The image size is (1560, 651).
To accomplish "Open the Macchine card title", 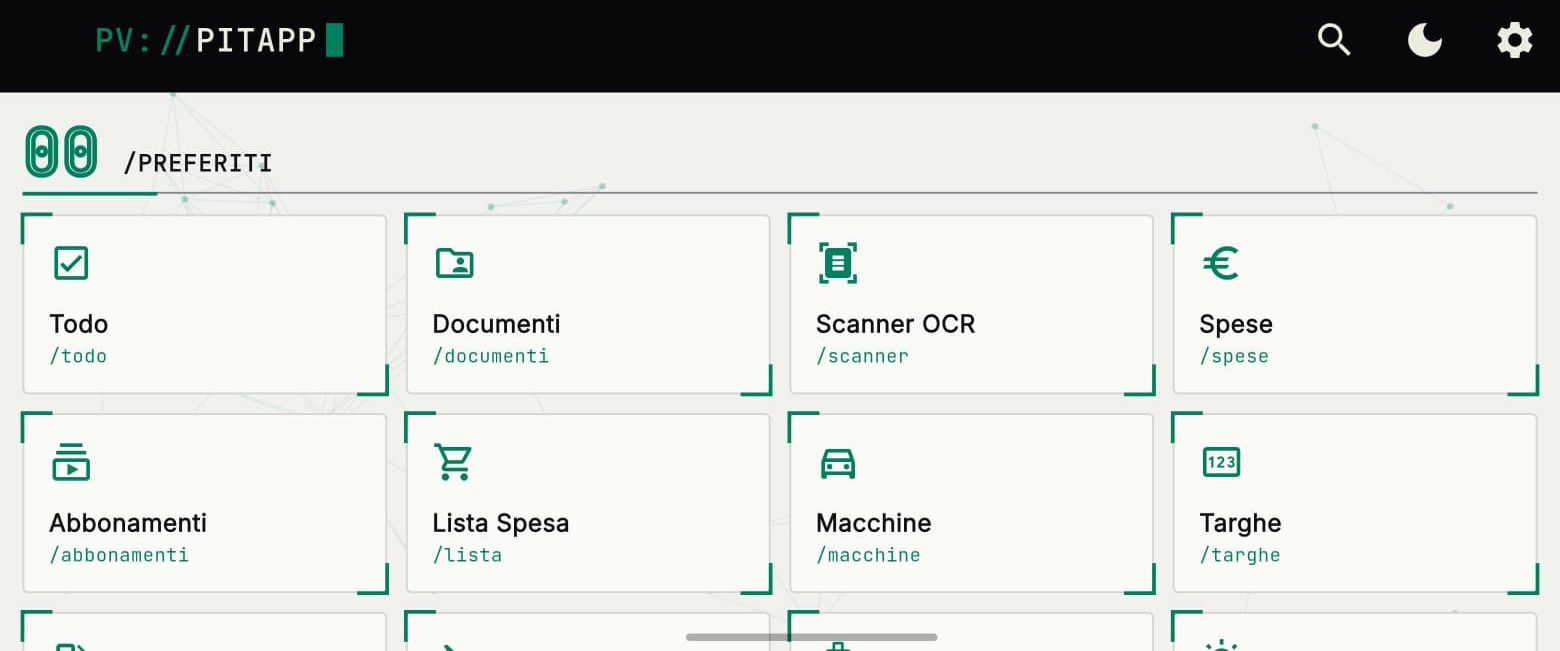I will click(x=874, y=523).
